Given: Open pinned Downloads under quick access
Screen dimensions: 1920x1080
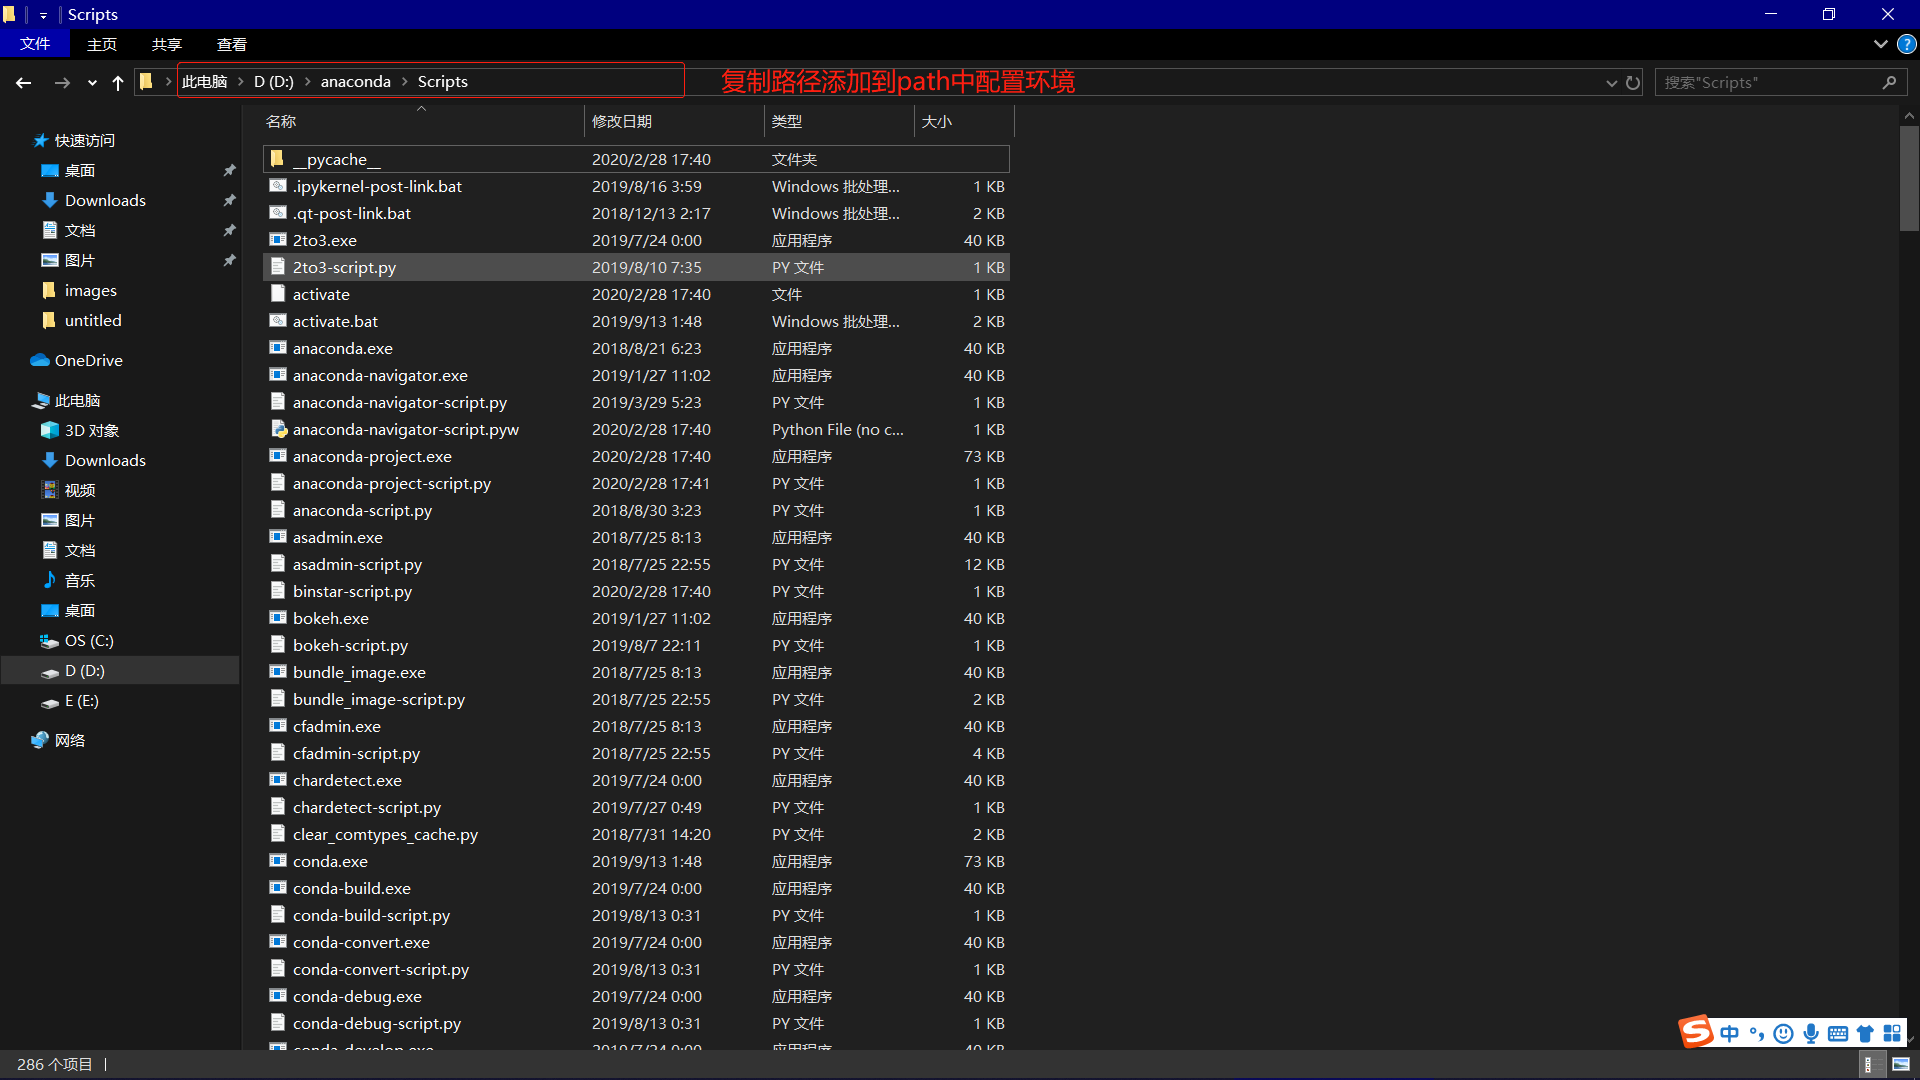Looking at the screenshot, I should [105, 201].
